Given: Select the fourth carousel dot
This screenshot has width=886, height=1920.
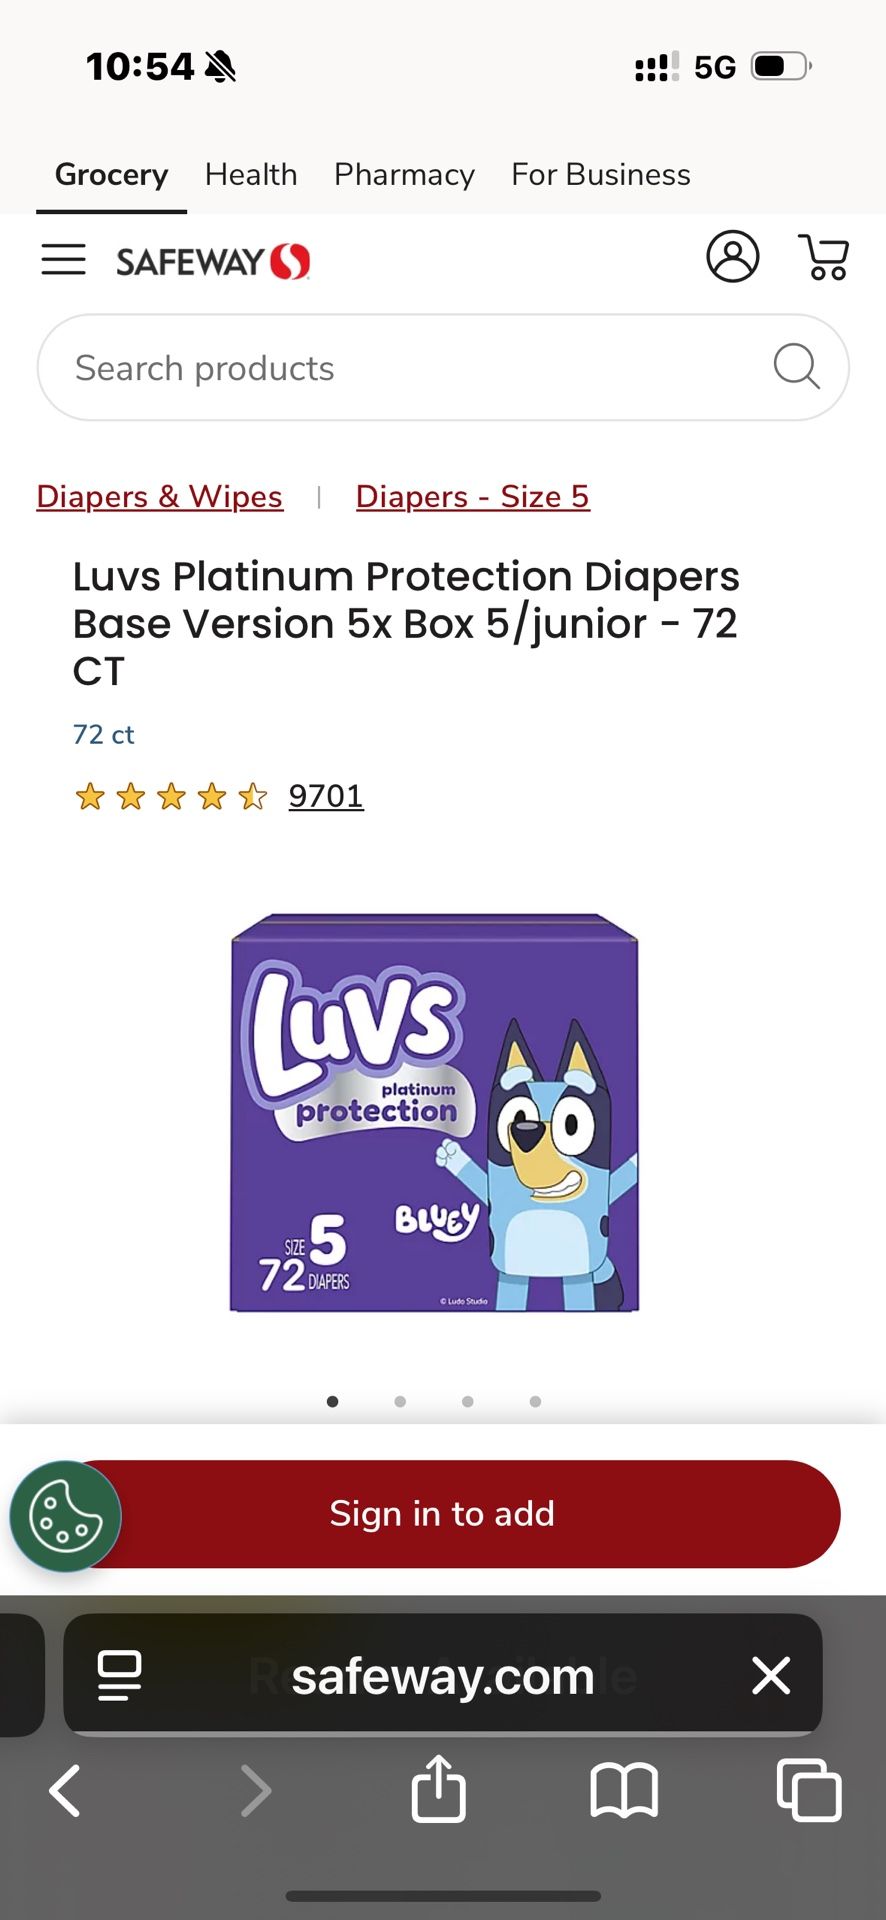Looking at the screenshot, I should pyautogui.click(x=535, y=1401).
